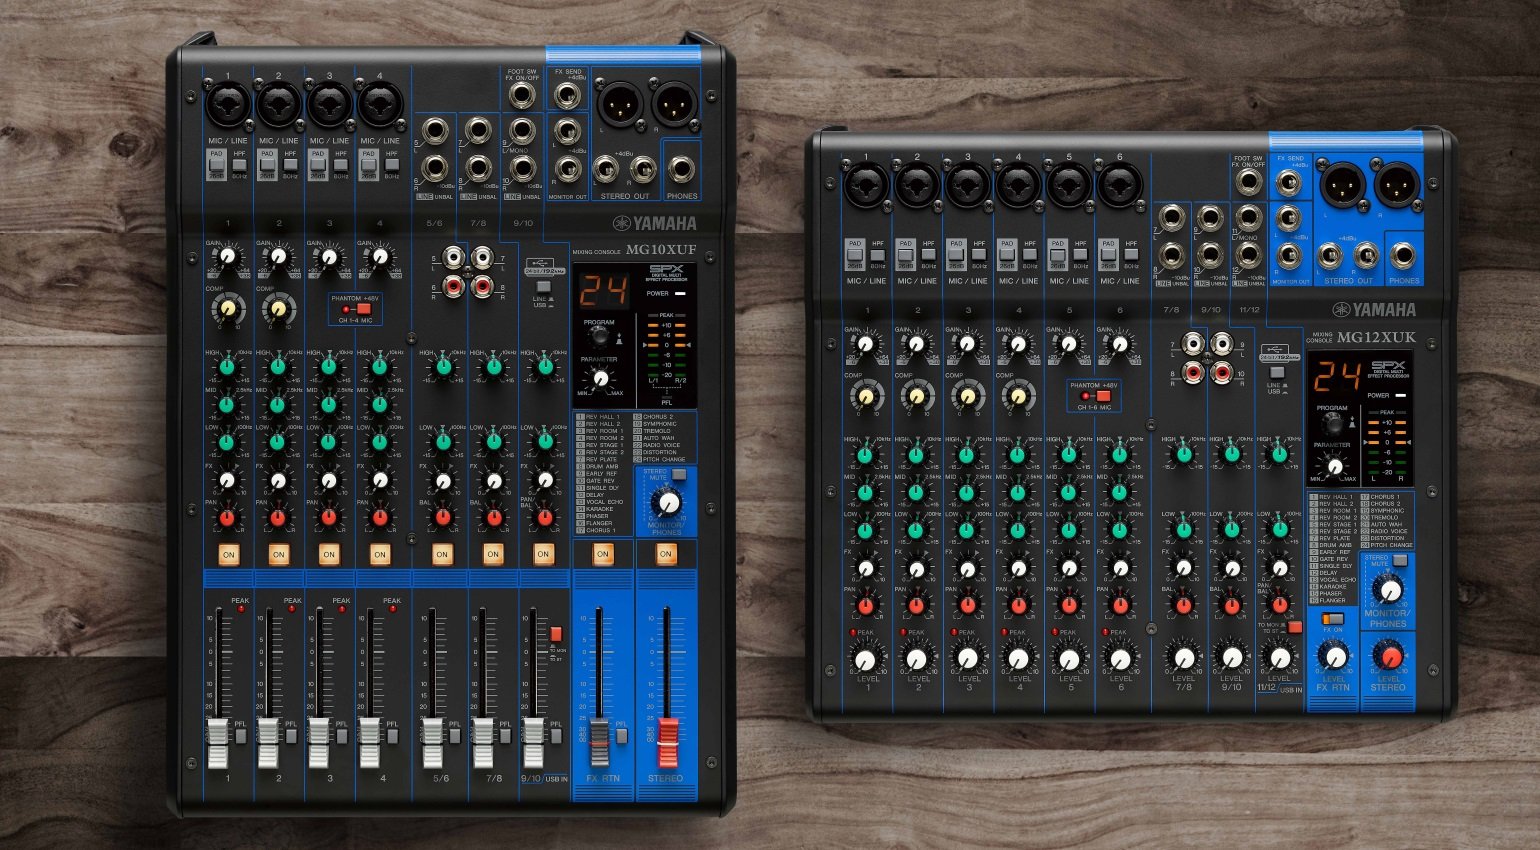Click the MG12XUK model name label
Viewport: 1540px width, 850px height.
tap(1376, 338)
